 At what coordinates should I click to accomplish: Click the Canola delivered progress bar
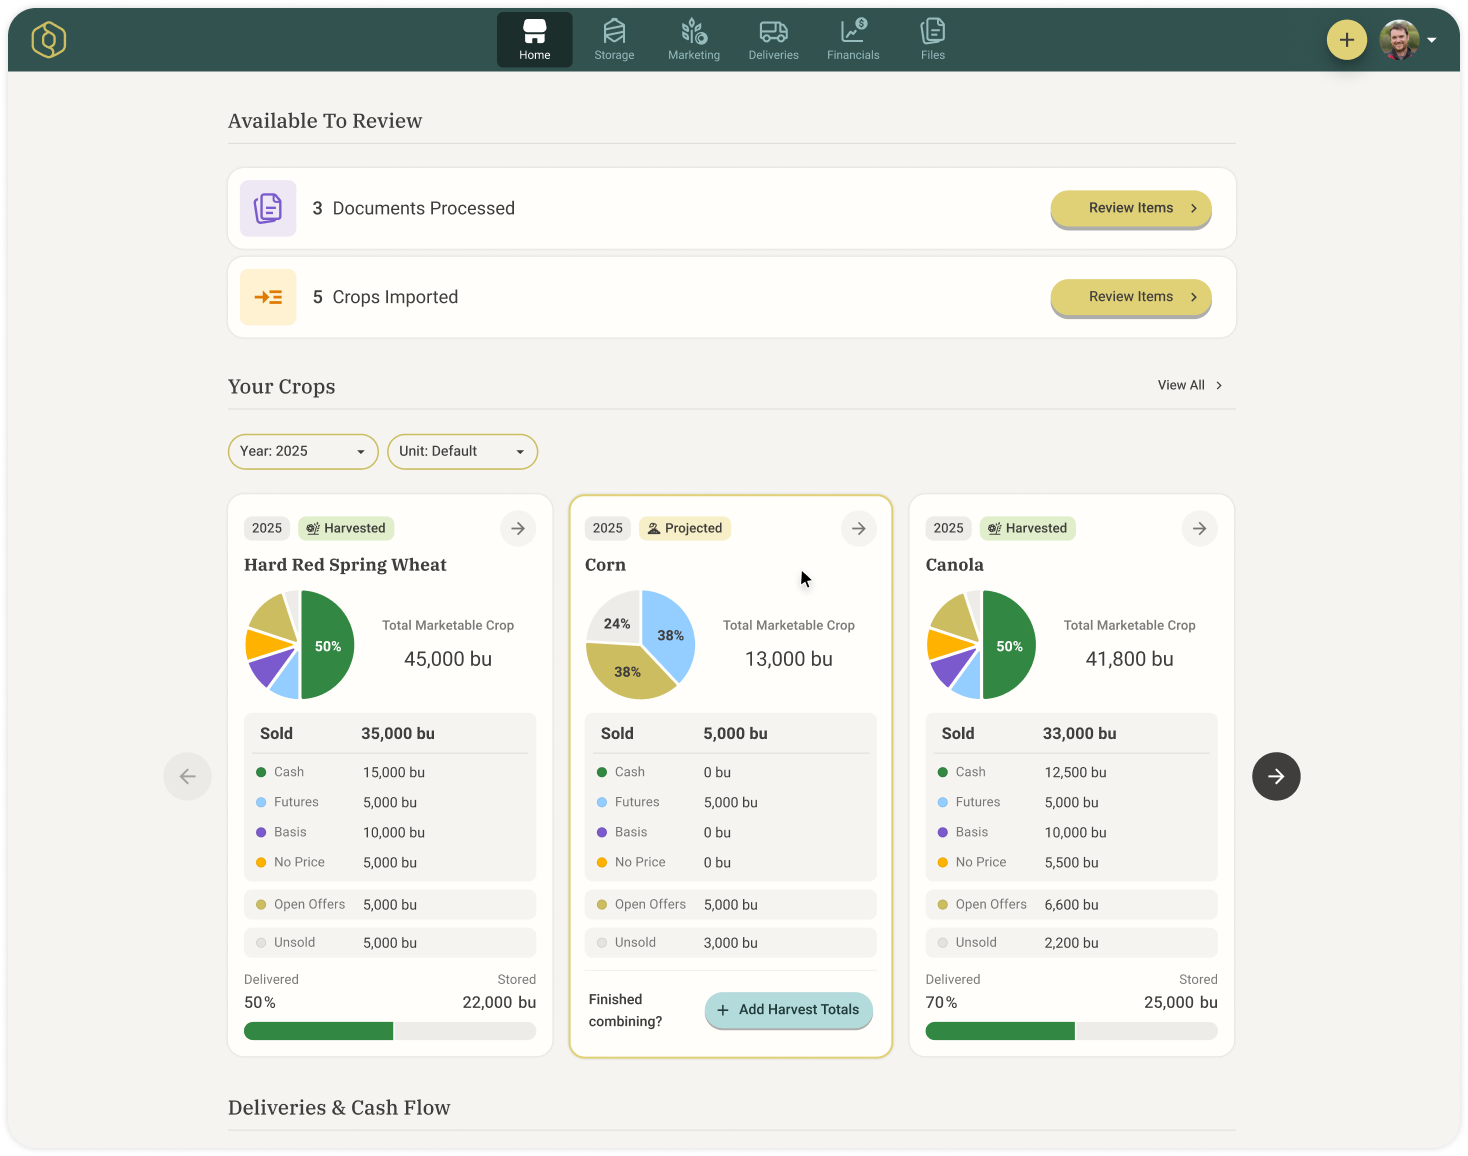pos(1071,1031)
